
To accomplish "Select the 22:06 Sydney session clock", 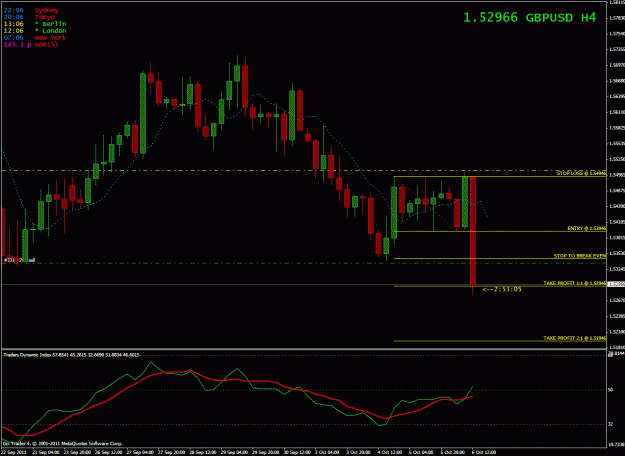I will click(31, 10).
